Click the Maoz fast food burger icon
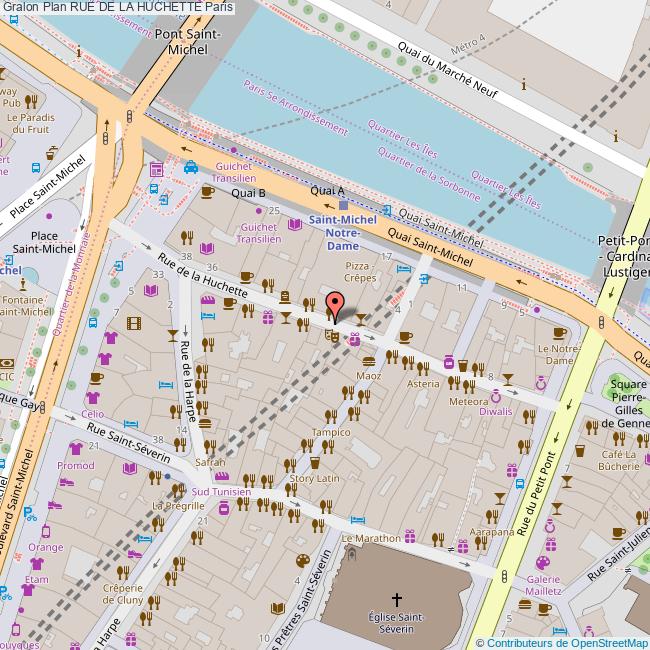The image size is (650, 650). [x=368, y=361]
